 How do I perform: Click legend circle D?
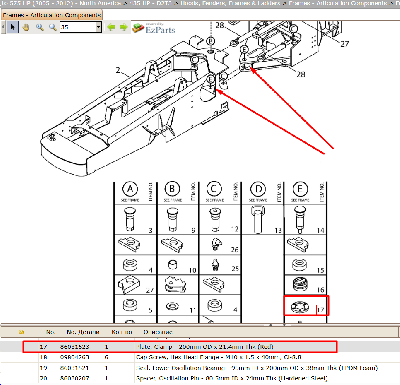(258, 189)
